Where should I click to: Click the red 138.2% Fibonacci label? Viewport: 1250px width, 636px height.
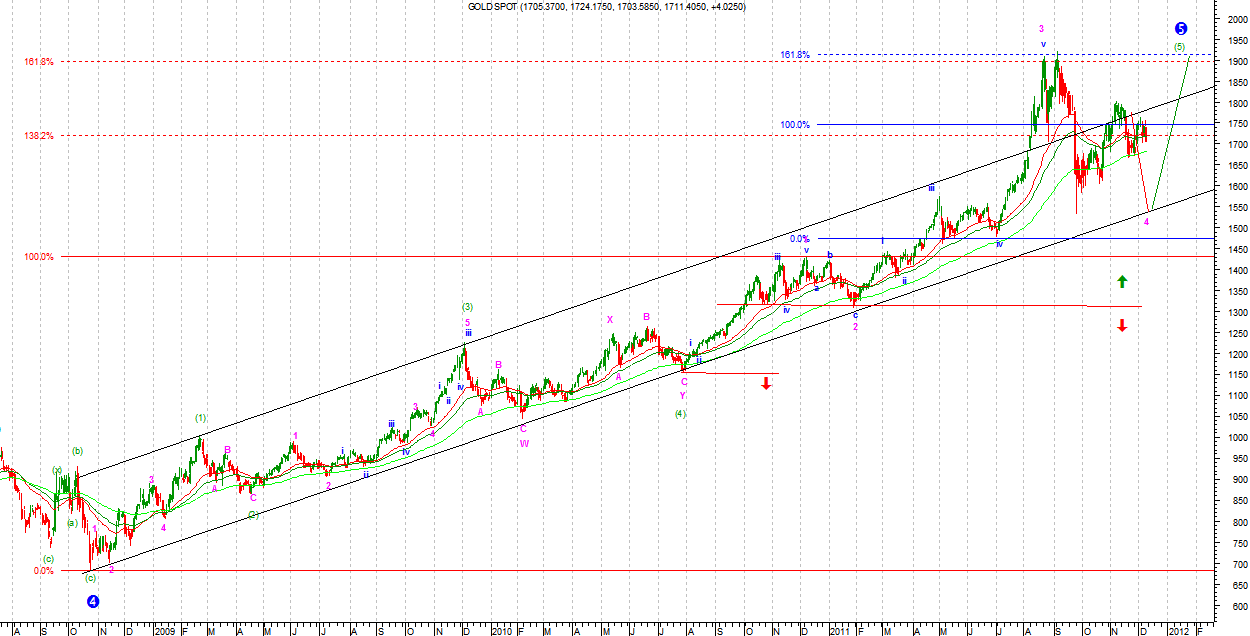[39, 135]
